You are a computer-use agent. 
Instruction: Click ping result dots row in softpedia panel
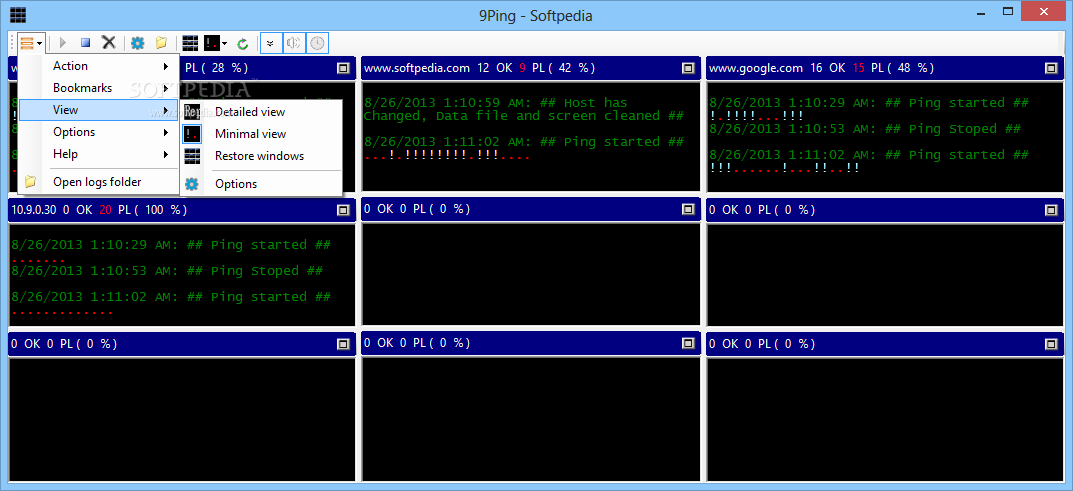click(447, 155)
